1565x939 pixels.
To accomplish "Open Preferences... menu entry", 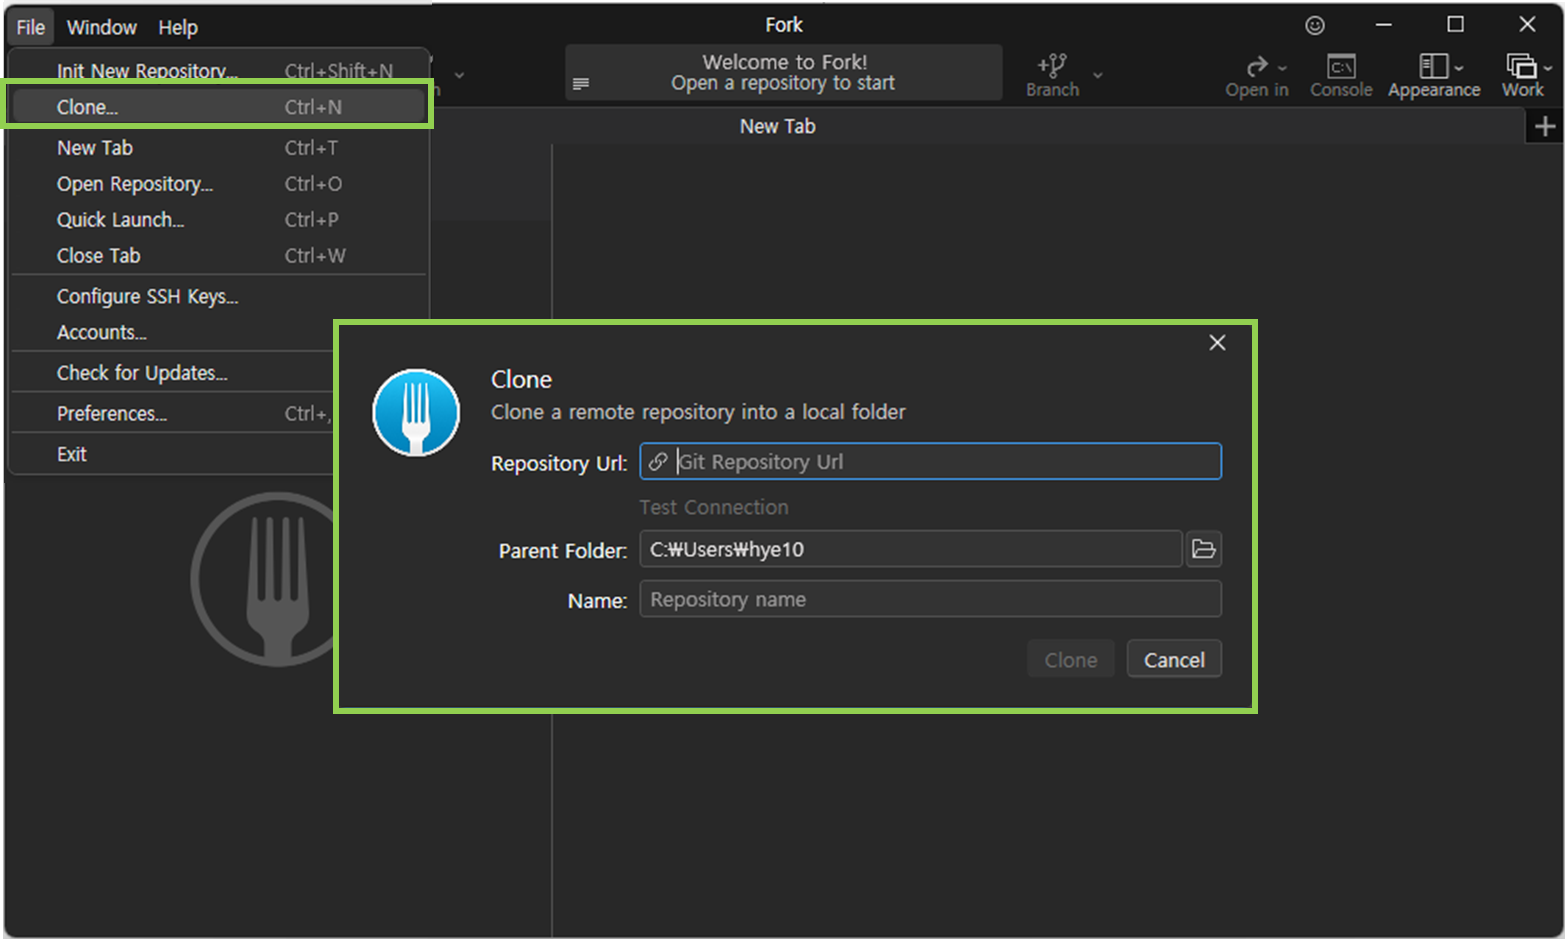I will tap(172, 414).
